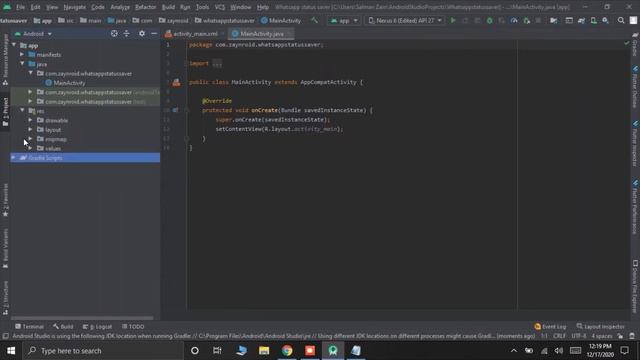Click MainActivity breadcrumb in navigation bar
Screen dimensions: 640x360
[x=281, y=20]
